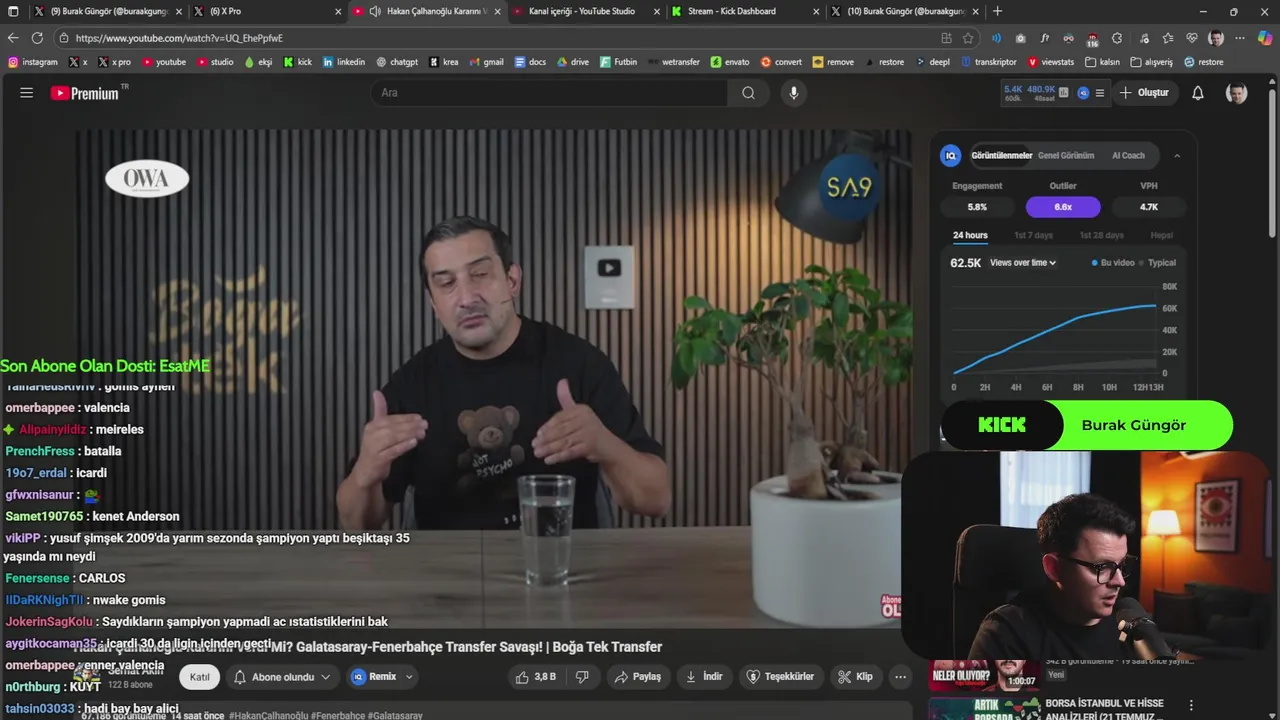The image size is (1280, 720).
Task: Switch to the Genel Görünüm tab
Action: click(1066, 156)
